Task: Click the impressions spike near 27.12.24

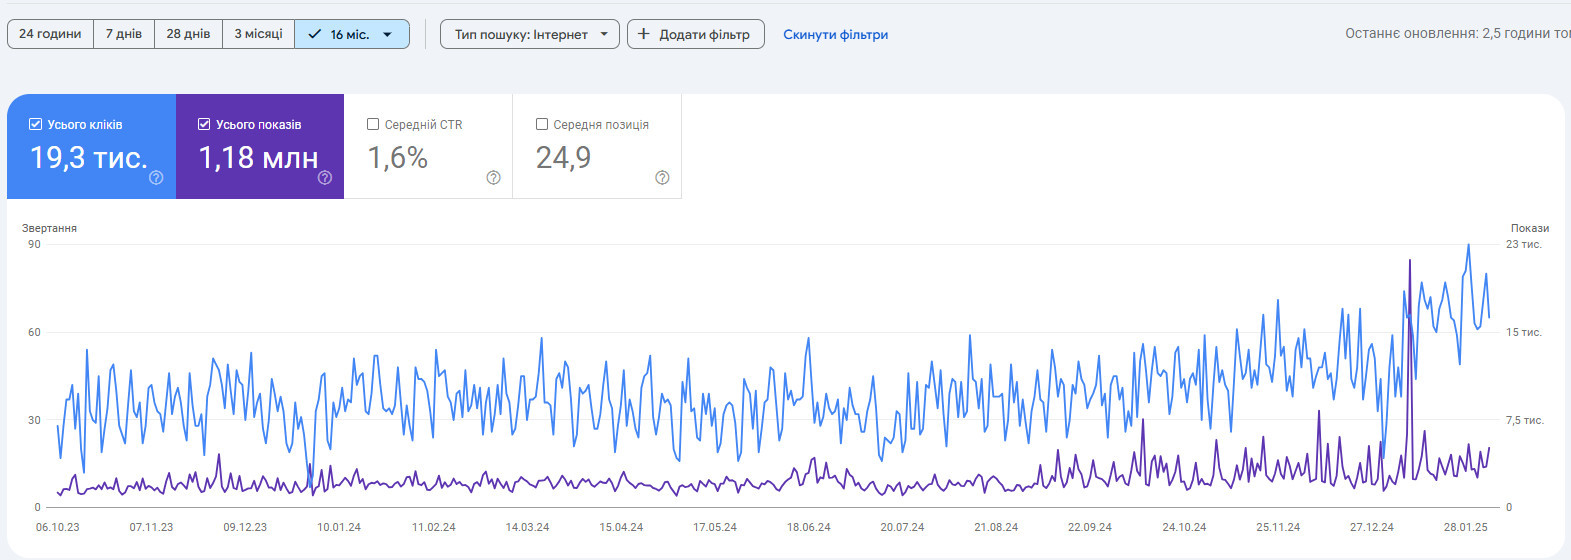Action: click(1410, 262)
